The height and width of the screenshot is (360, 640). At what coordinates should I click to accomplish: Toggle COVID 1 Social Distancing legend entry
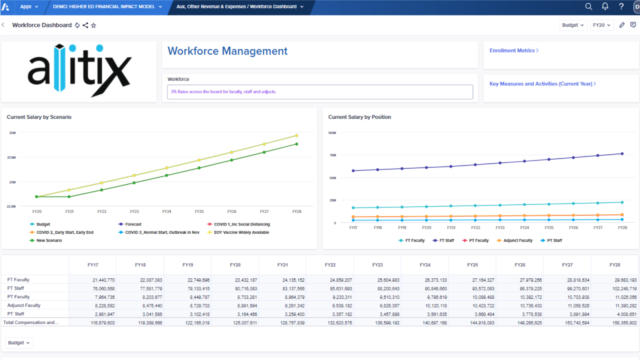coord(239,224)
